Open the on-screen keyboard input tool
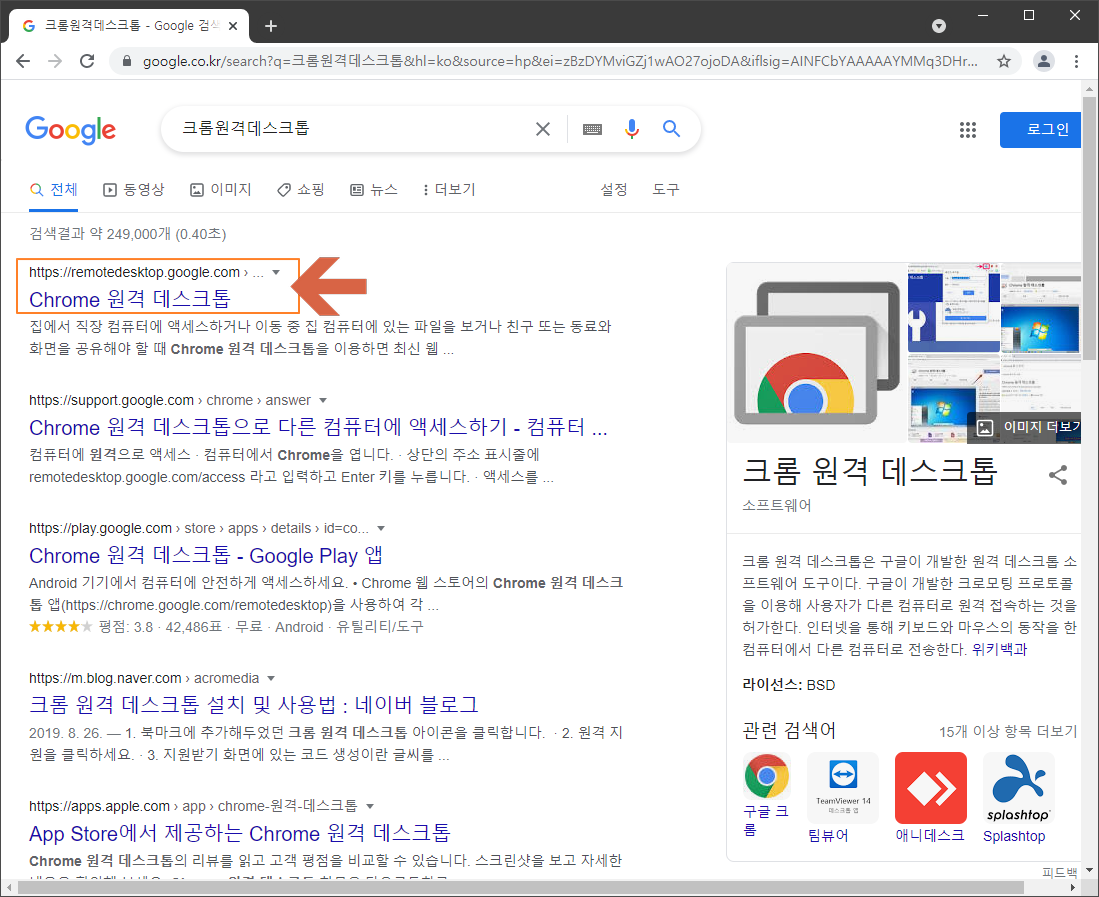Image resolution: width=1099 pixels, height=897 pixels. click(592, 129)
